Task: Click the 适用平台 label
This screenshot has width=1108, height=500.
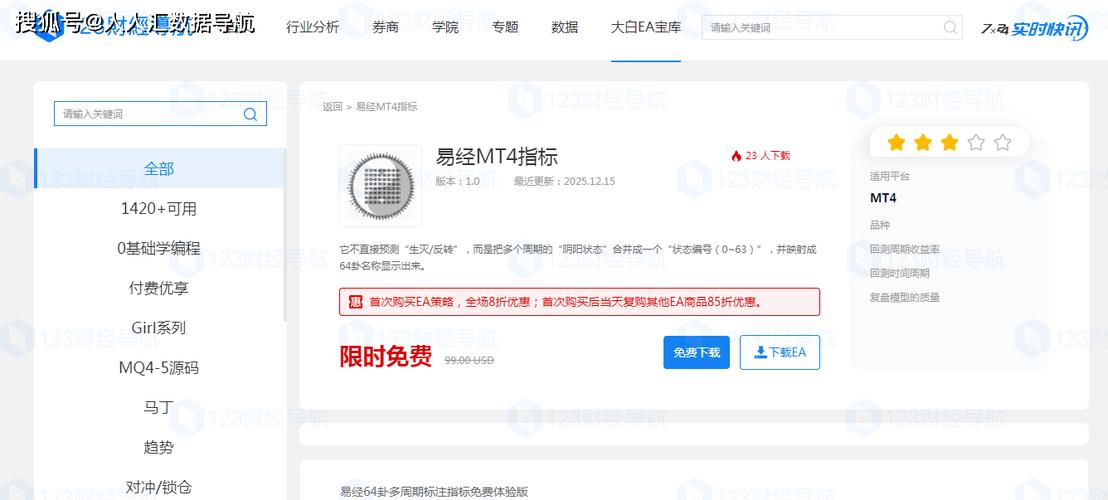Action: click(890, 177)
